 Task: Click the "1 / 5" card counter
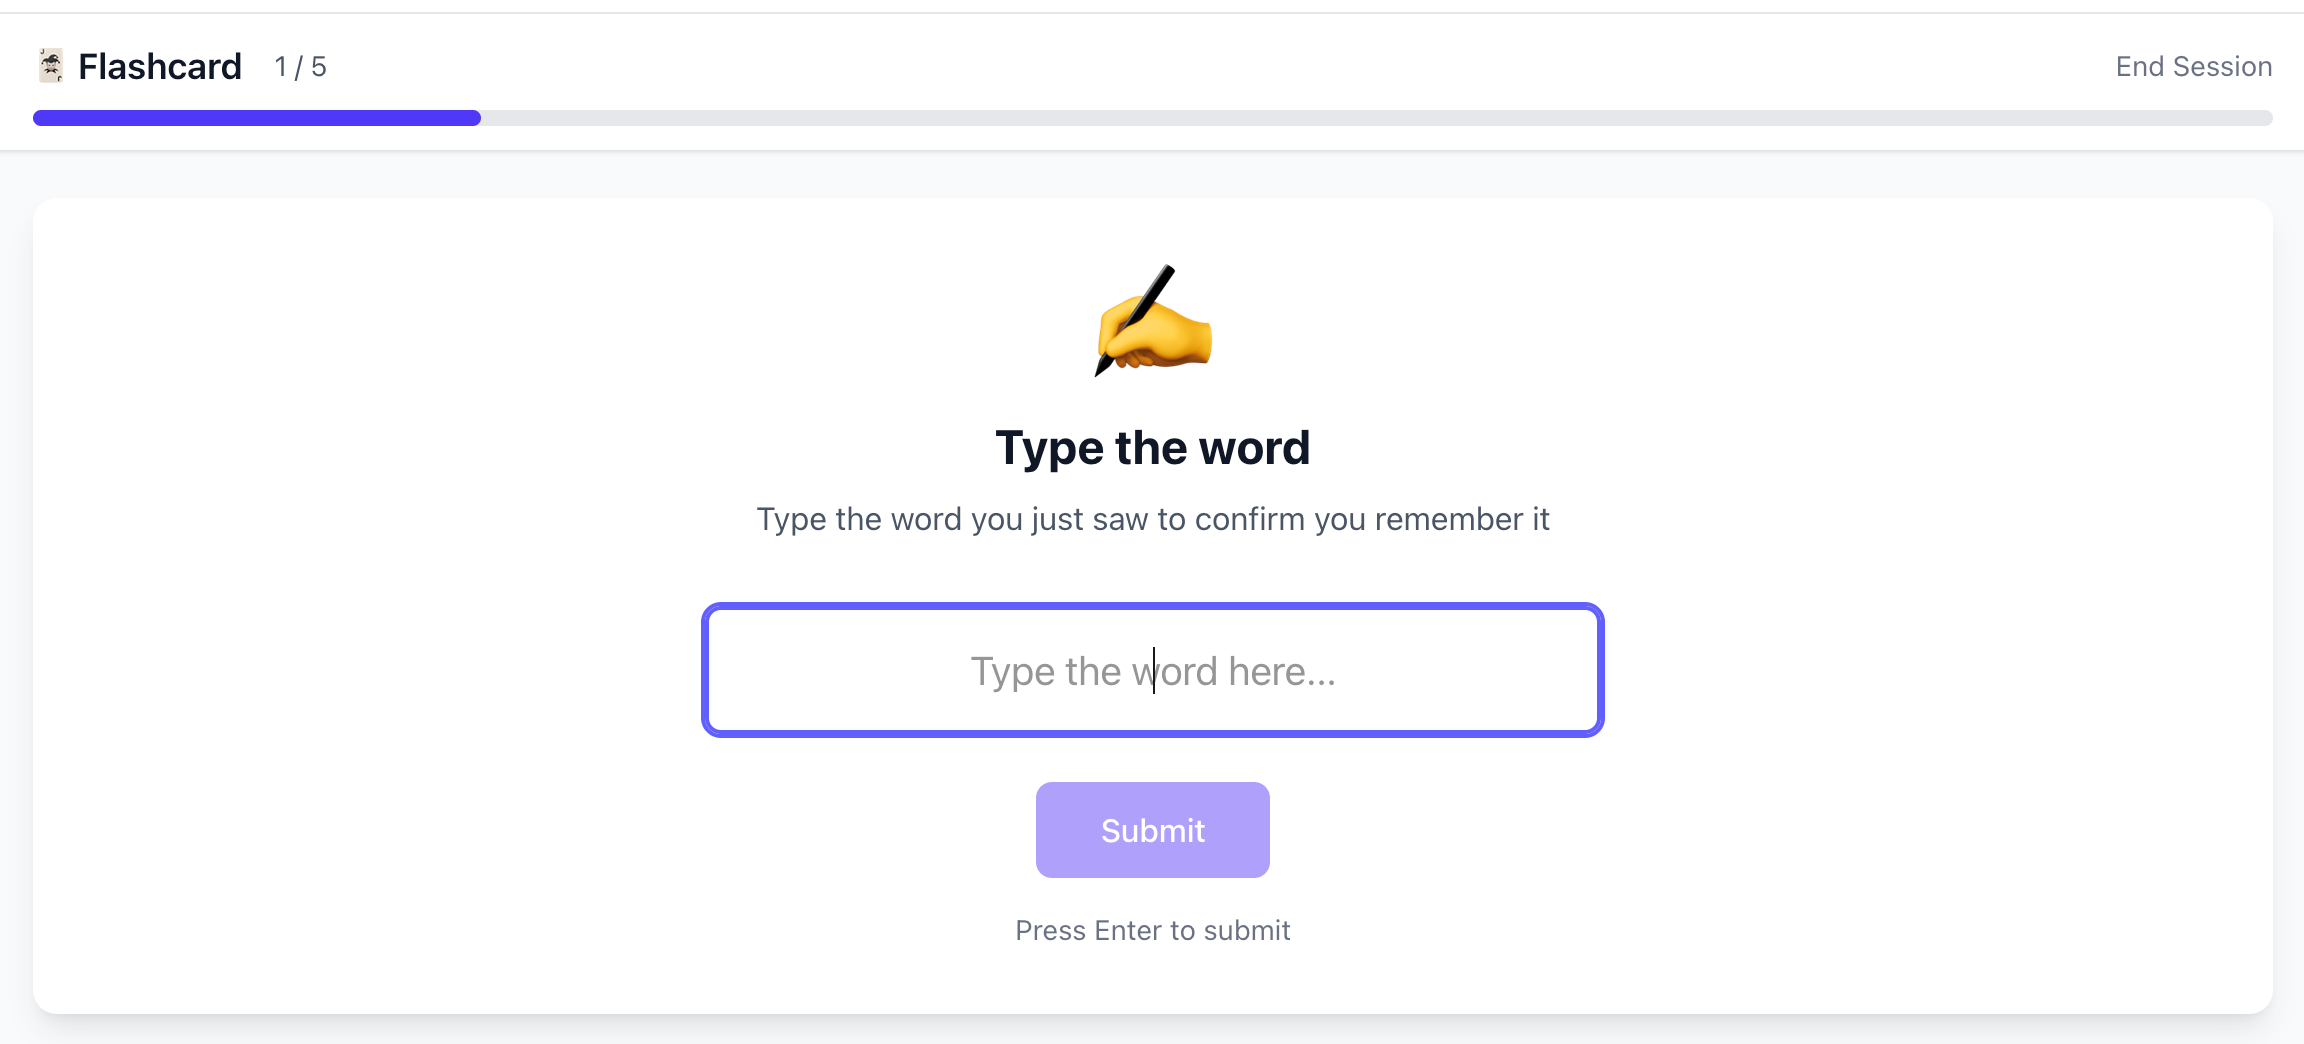300,66
